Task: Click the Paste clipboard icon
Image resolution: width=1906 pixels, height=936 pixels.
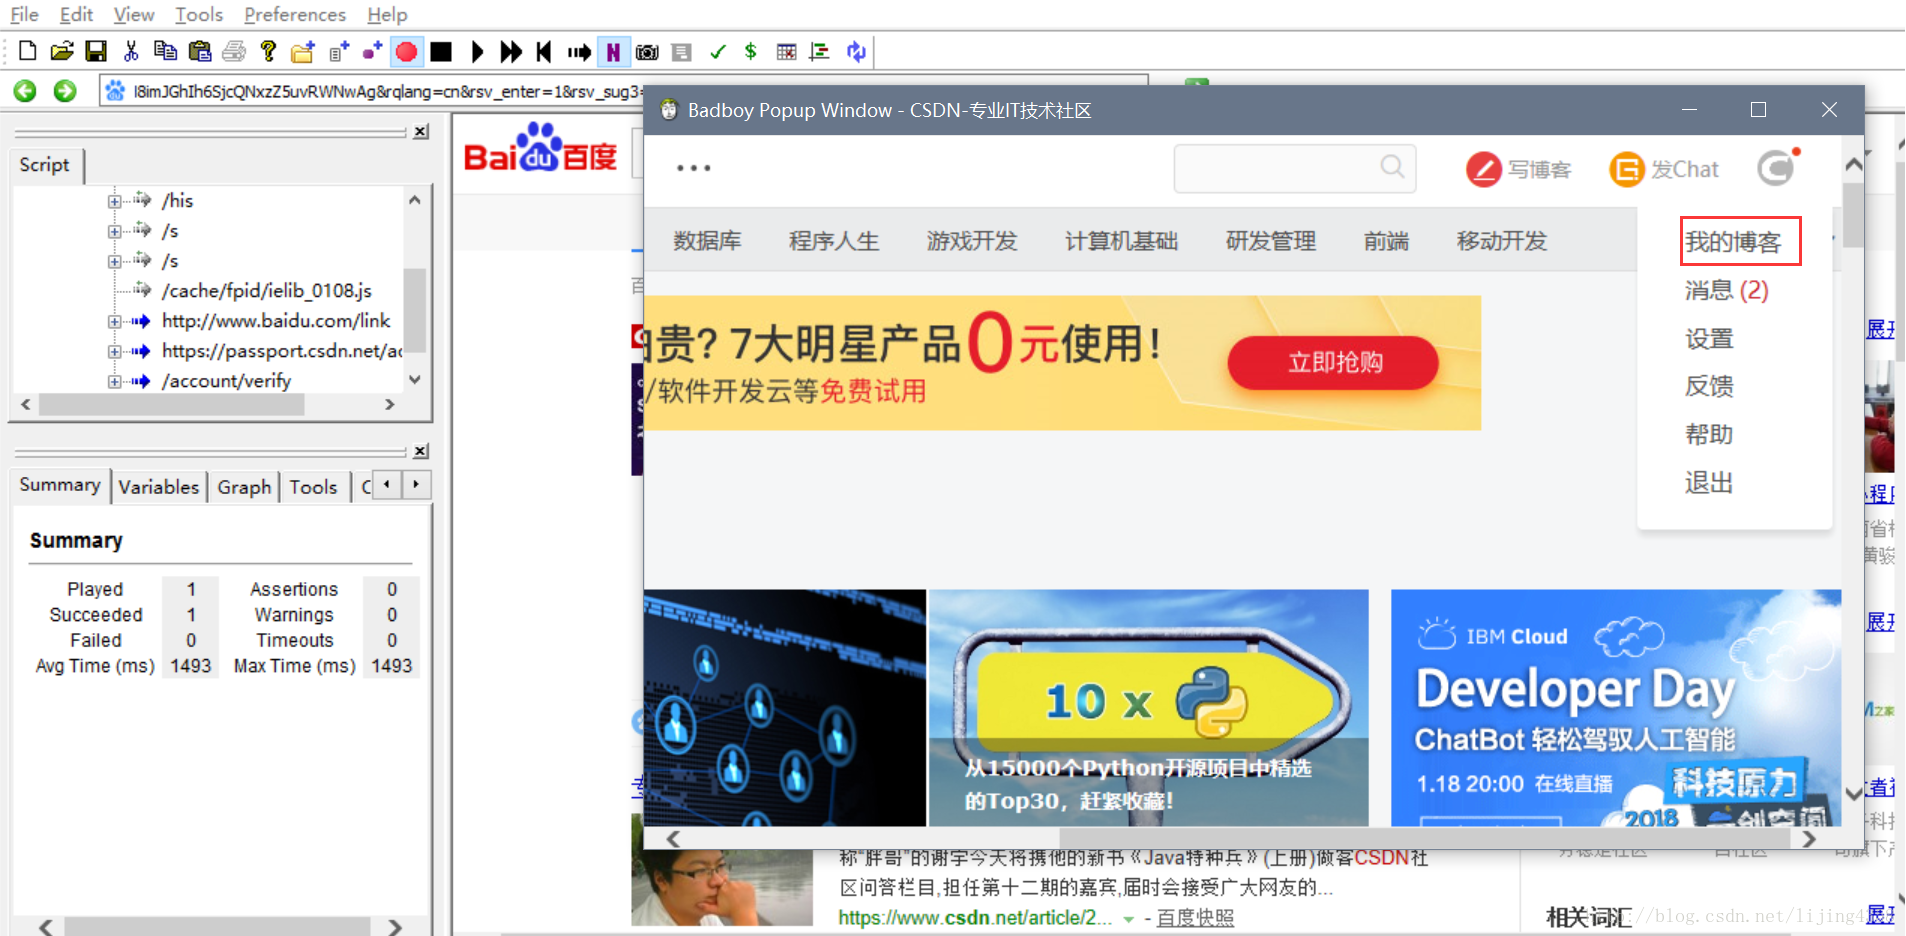Action: (x=200, y=51)
